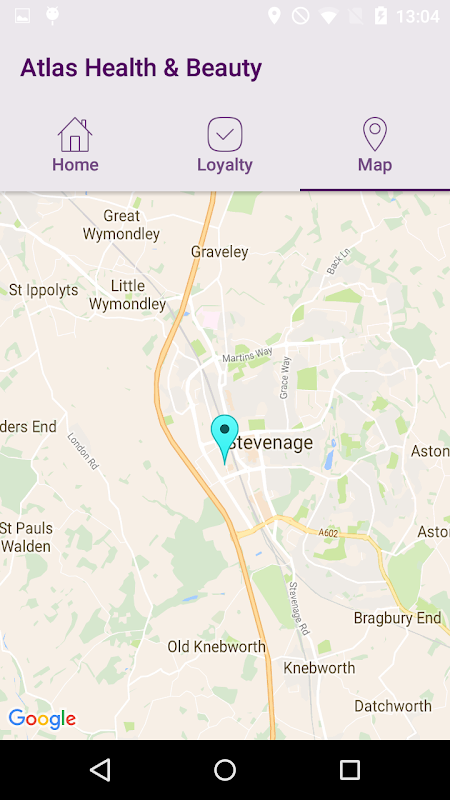The width and height of the screenshot is (450, 800).
Task: Open recent apps with square button
Action: [x=350, y=769]
